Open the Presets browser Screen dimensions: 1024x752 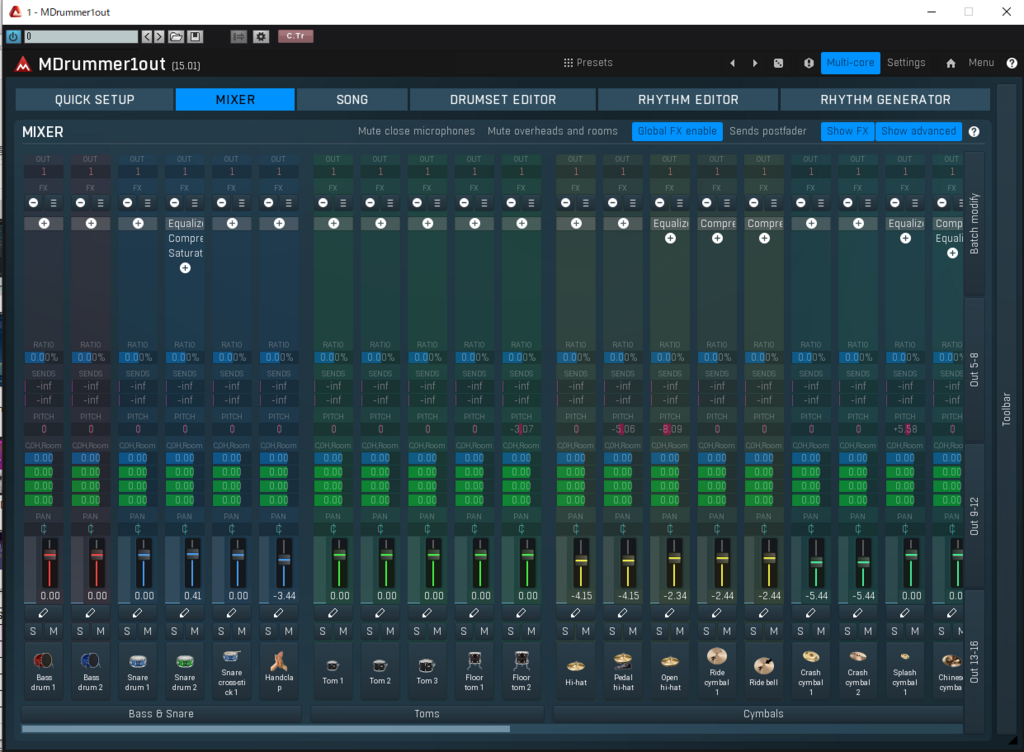coord(588,63)
